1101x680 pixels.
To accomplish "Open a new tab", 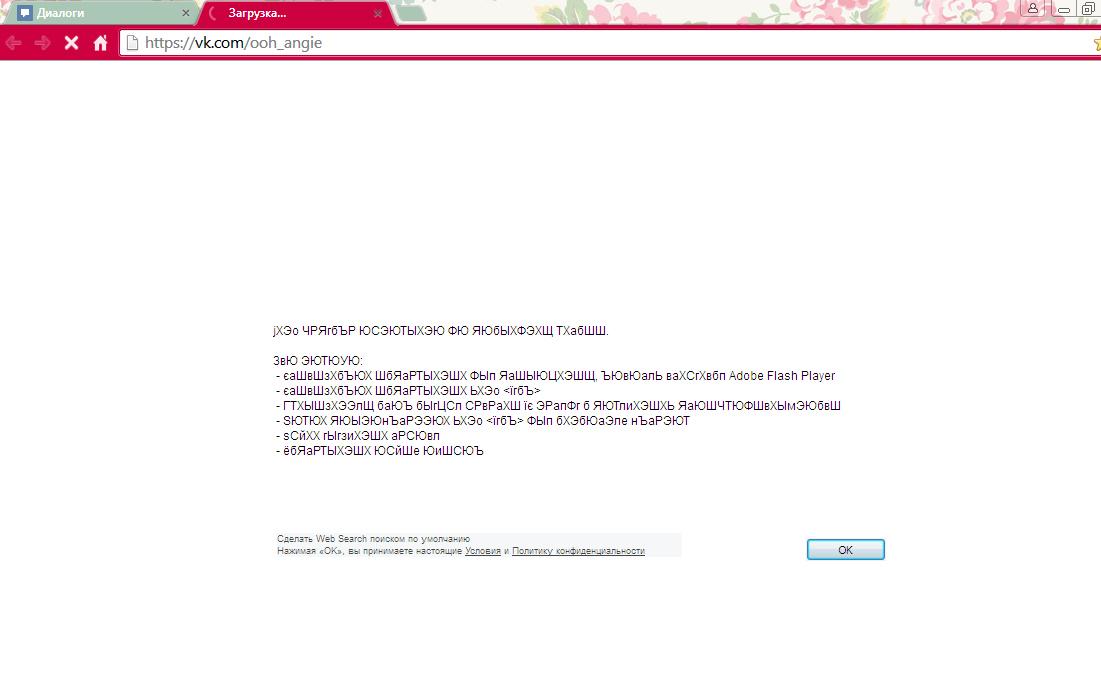I will click(413, 13).
